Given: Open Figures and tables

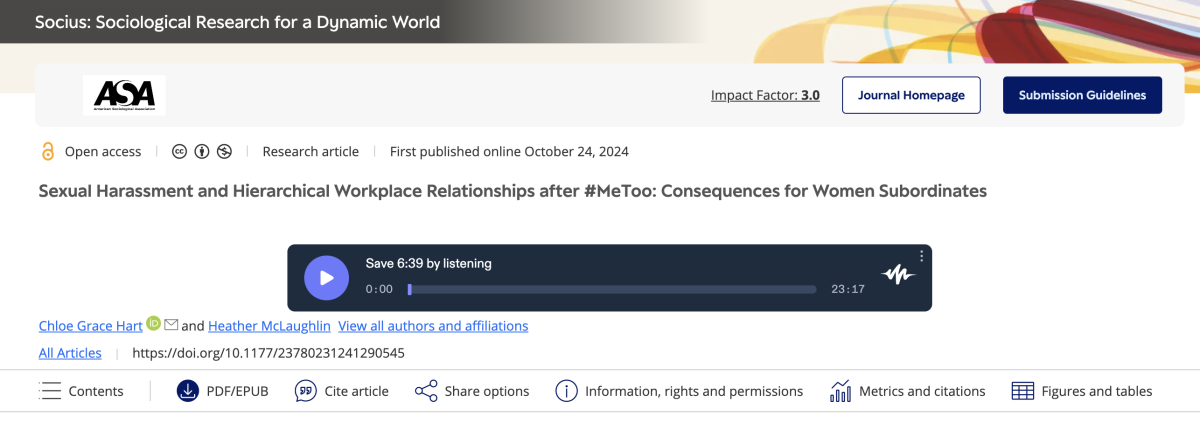Looking at the screenshot, I should point(1082,391).
